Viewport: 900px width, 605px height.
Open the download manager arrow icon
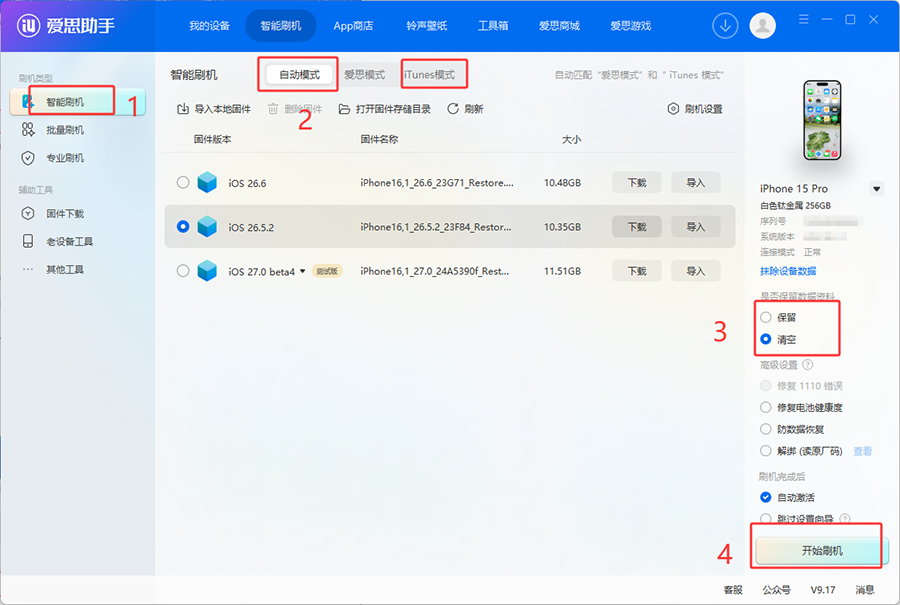tap(725, 26)
